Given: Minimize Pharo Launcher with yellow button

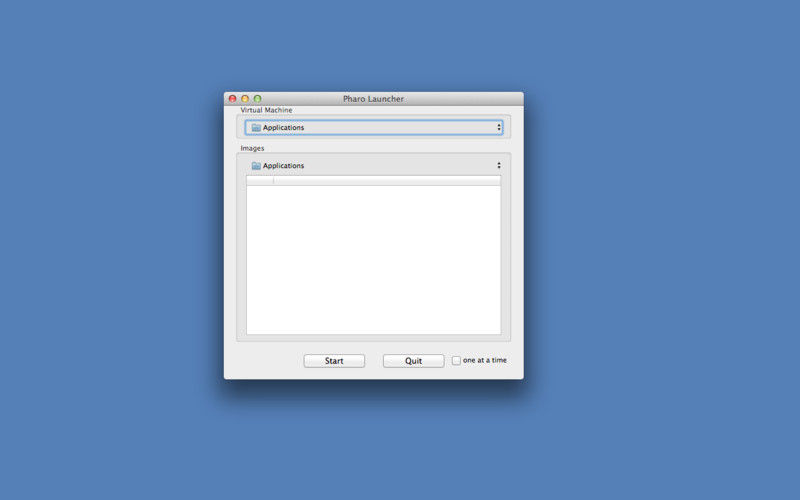Looking at the screenshot, I should coord(245,98).
